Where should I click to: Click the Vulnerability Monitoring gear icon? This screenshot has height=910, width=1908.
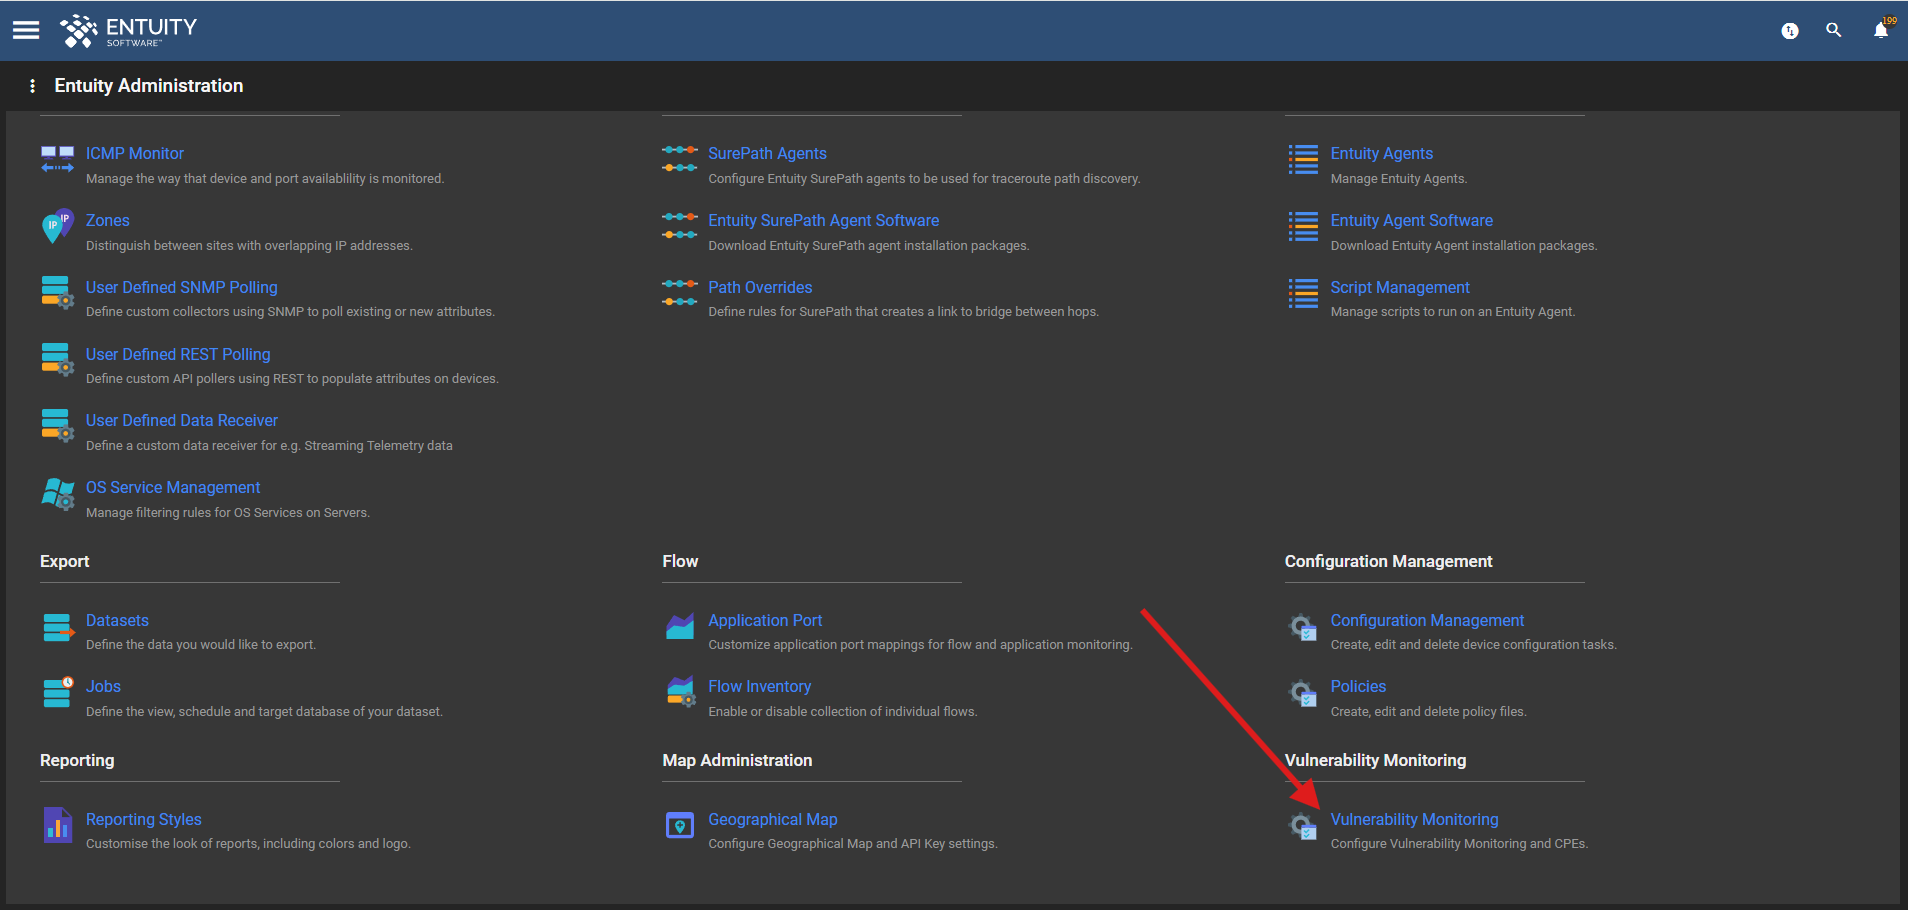[x=1303, y=826]
